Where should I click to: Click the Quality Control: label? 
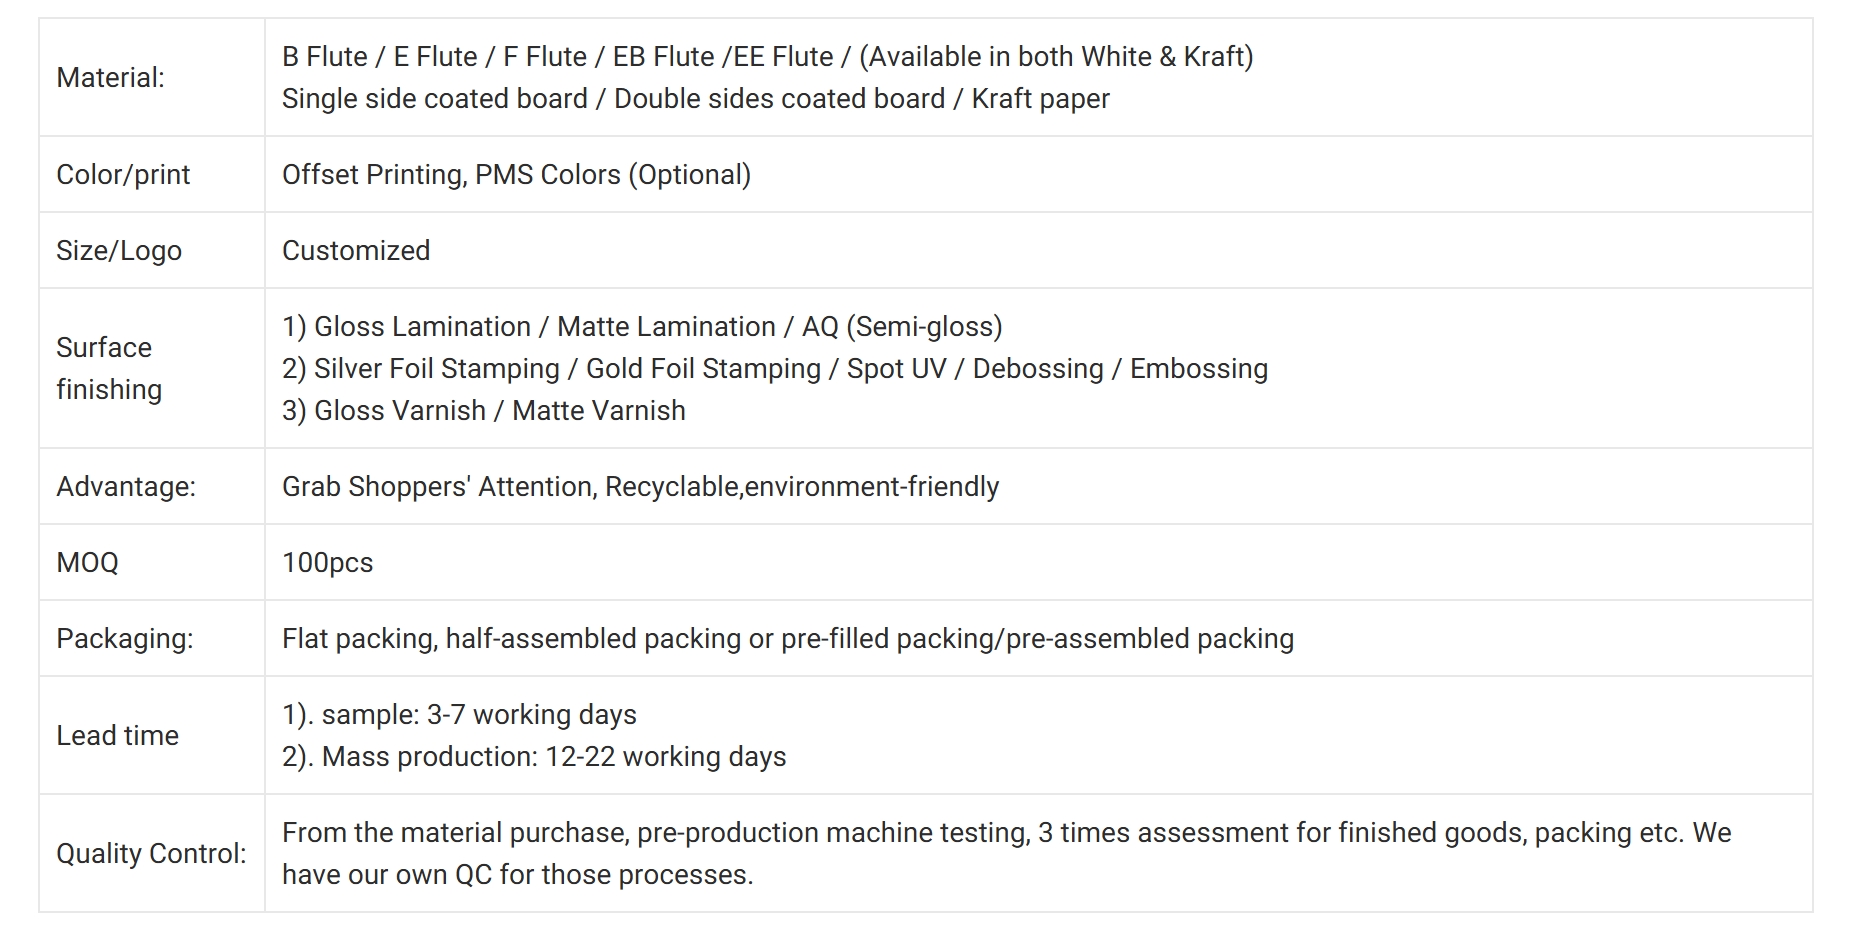point(151,853)
